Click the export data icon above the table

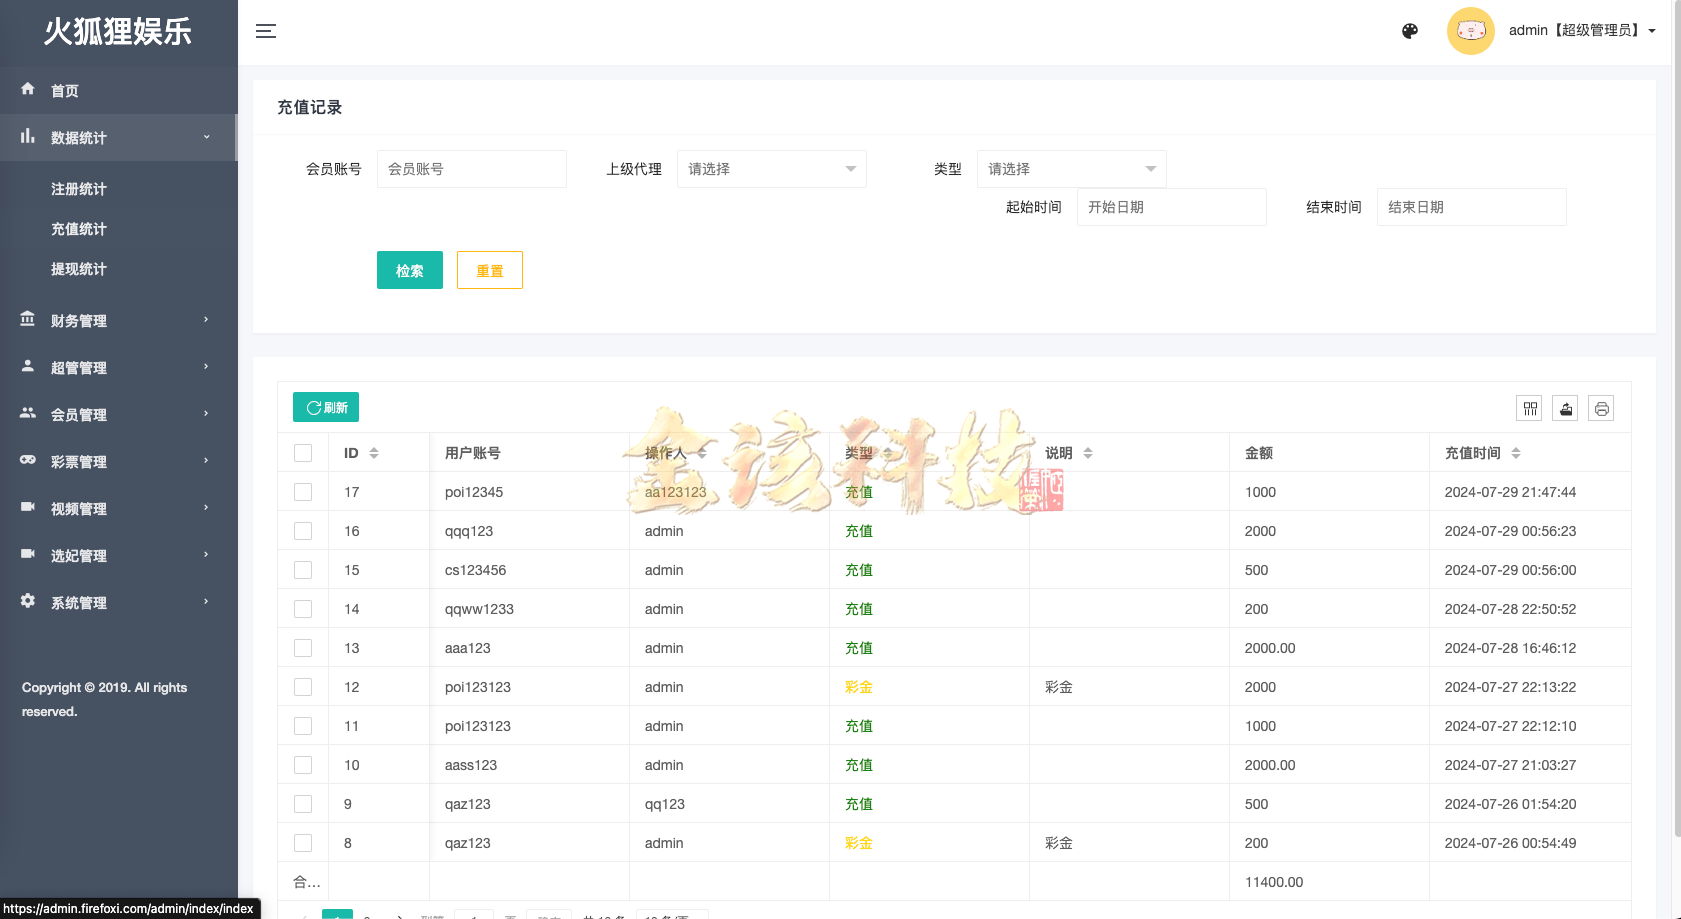point(1565,408)
